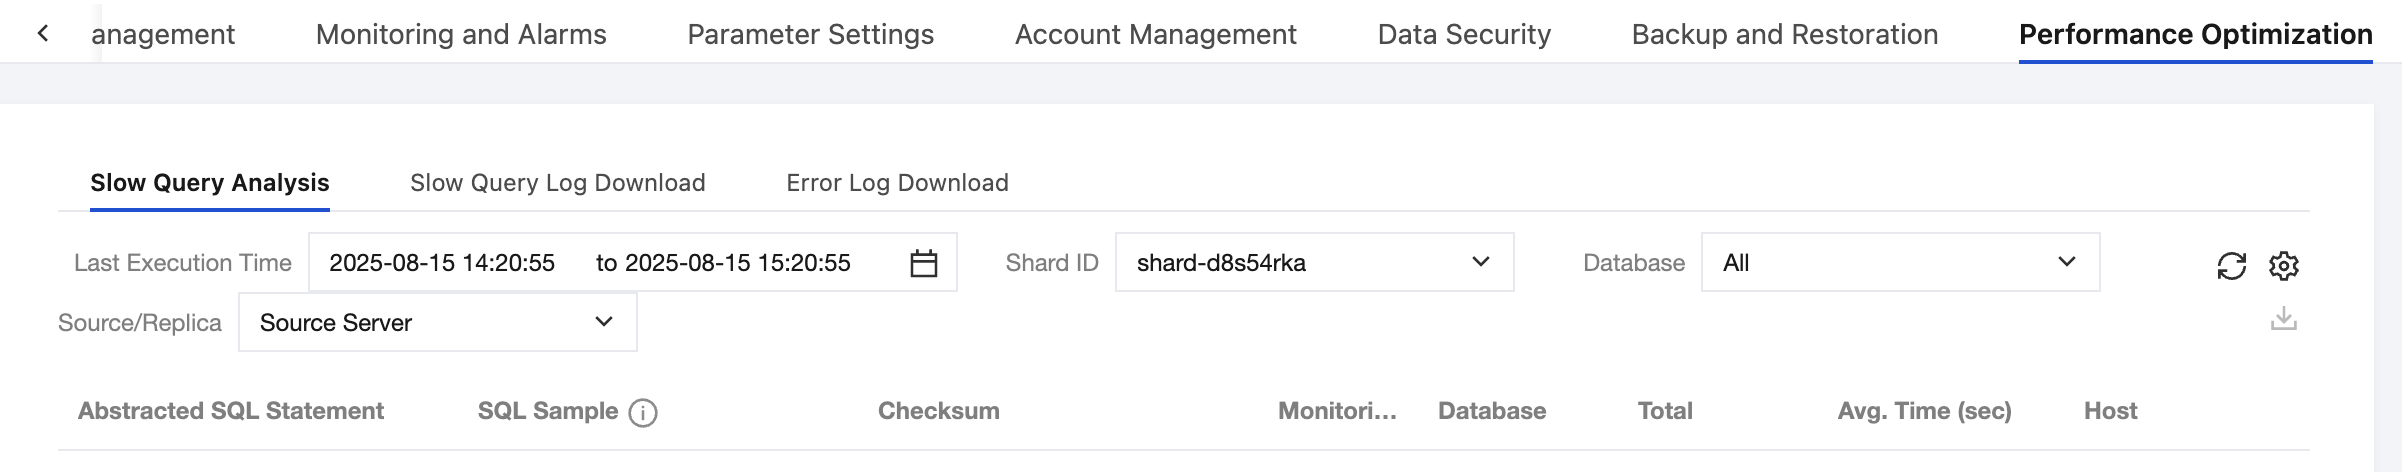Image resolution: width=2402 pixels, height=472 pixels.
Task: Select the Data Security tab
Action: 1464,34
